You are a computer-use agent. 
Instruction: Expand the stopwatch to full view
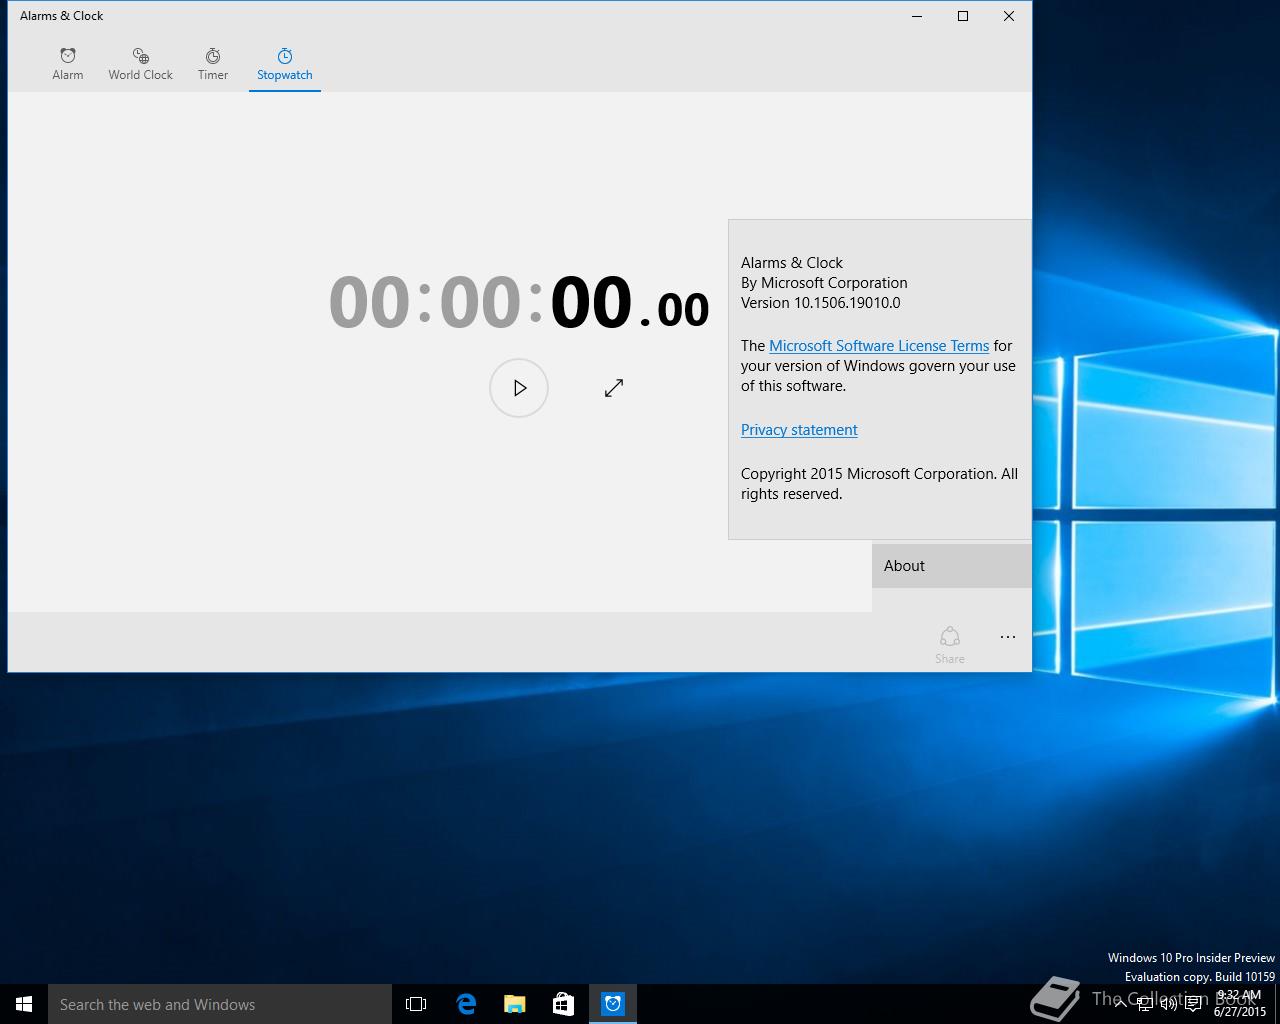tap(614, 388)
